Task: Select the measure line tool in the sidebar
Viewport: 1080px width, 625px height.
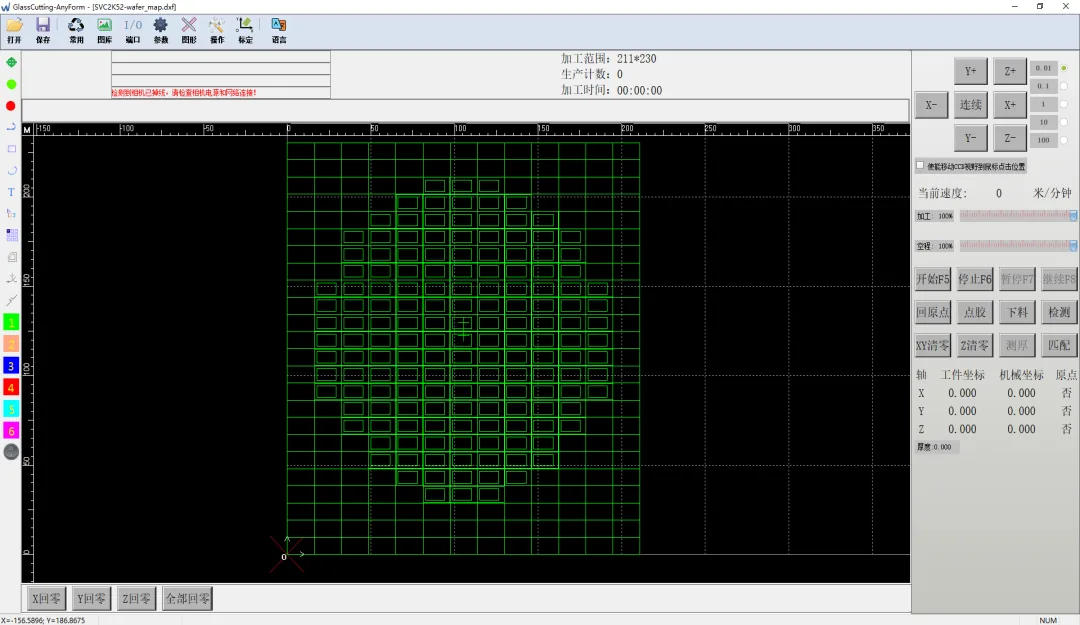Action: coord(11,300)
